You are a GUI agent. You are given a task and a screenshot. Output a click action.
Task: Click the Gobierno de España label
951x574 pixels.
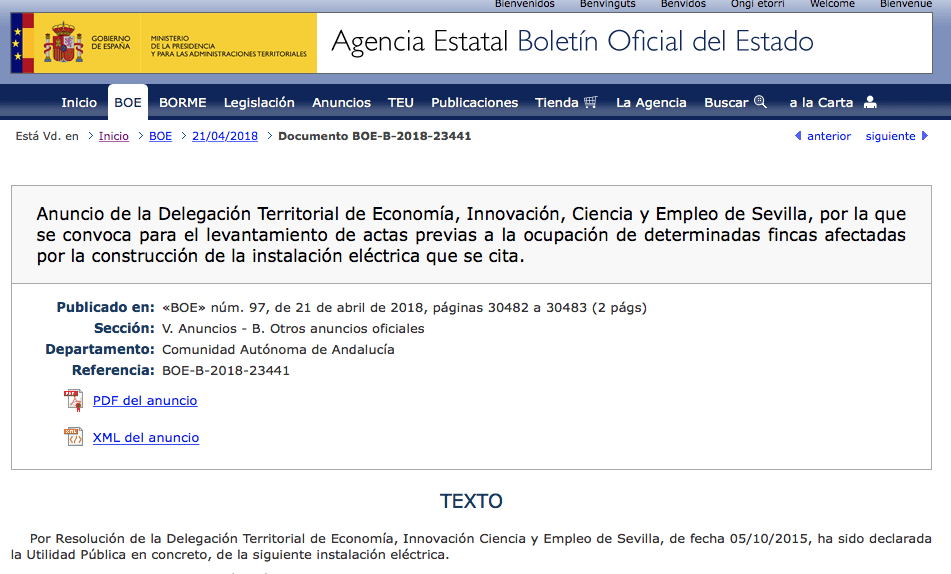pyautogui.click(x=111, y=42)
